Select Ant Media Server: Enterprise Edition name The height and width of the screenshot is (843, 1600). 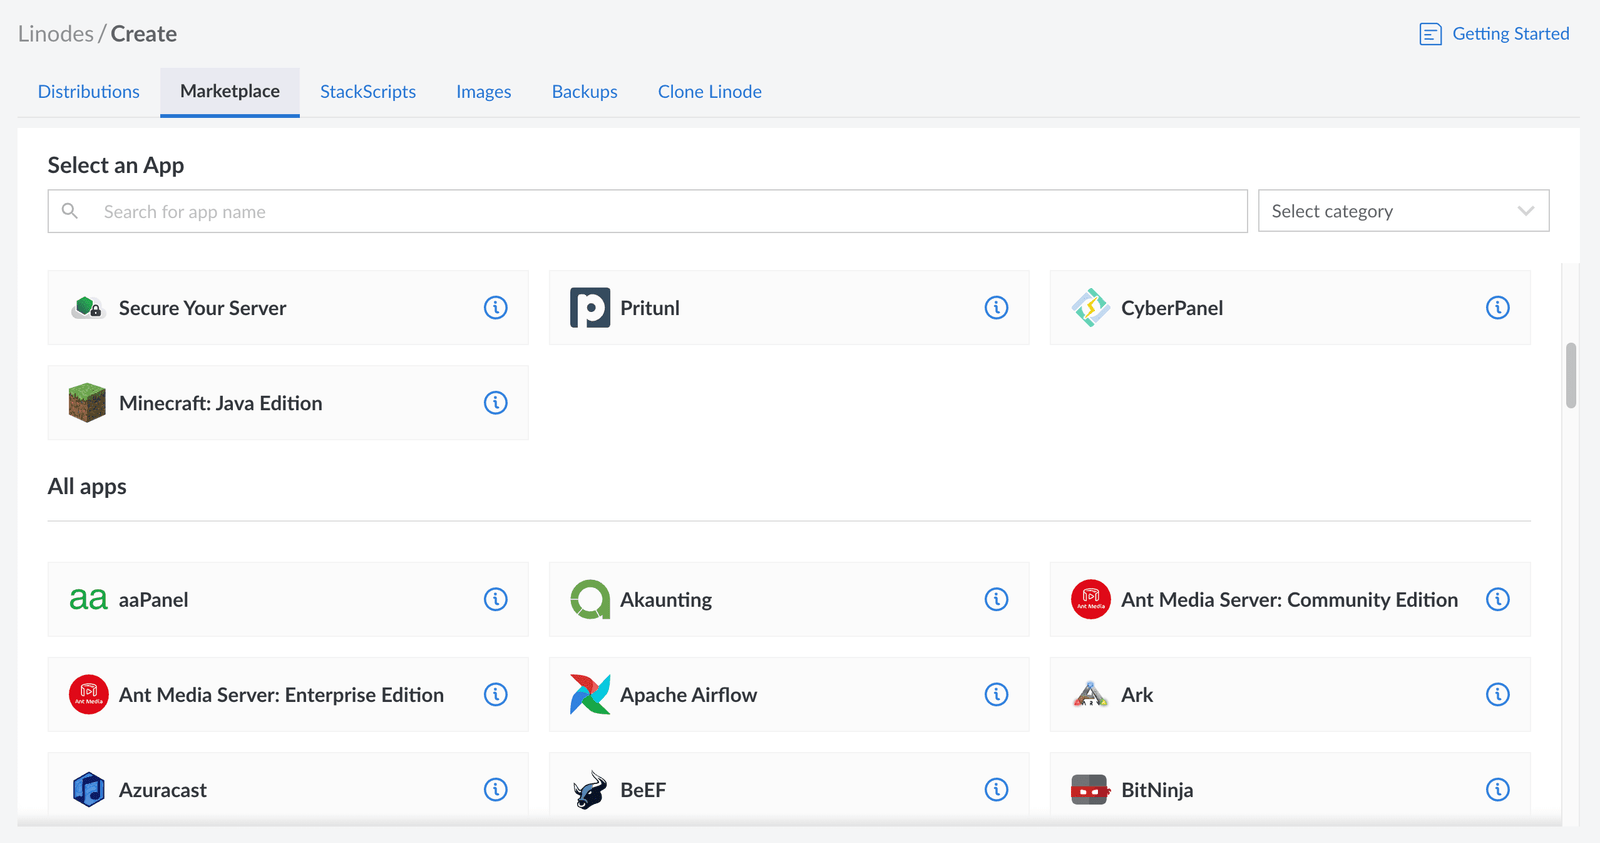pyautogui.click(x=282, y=695)
